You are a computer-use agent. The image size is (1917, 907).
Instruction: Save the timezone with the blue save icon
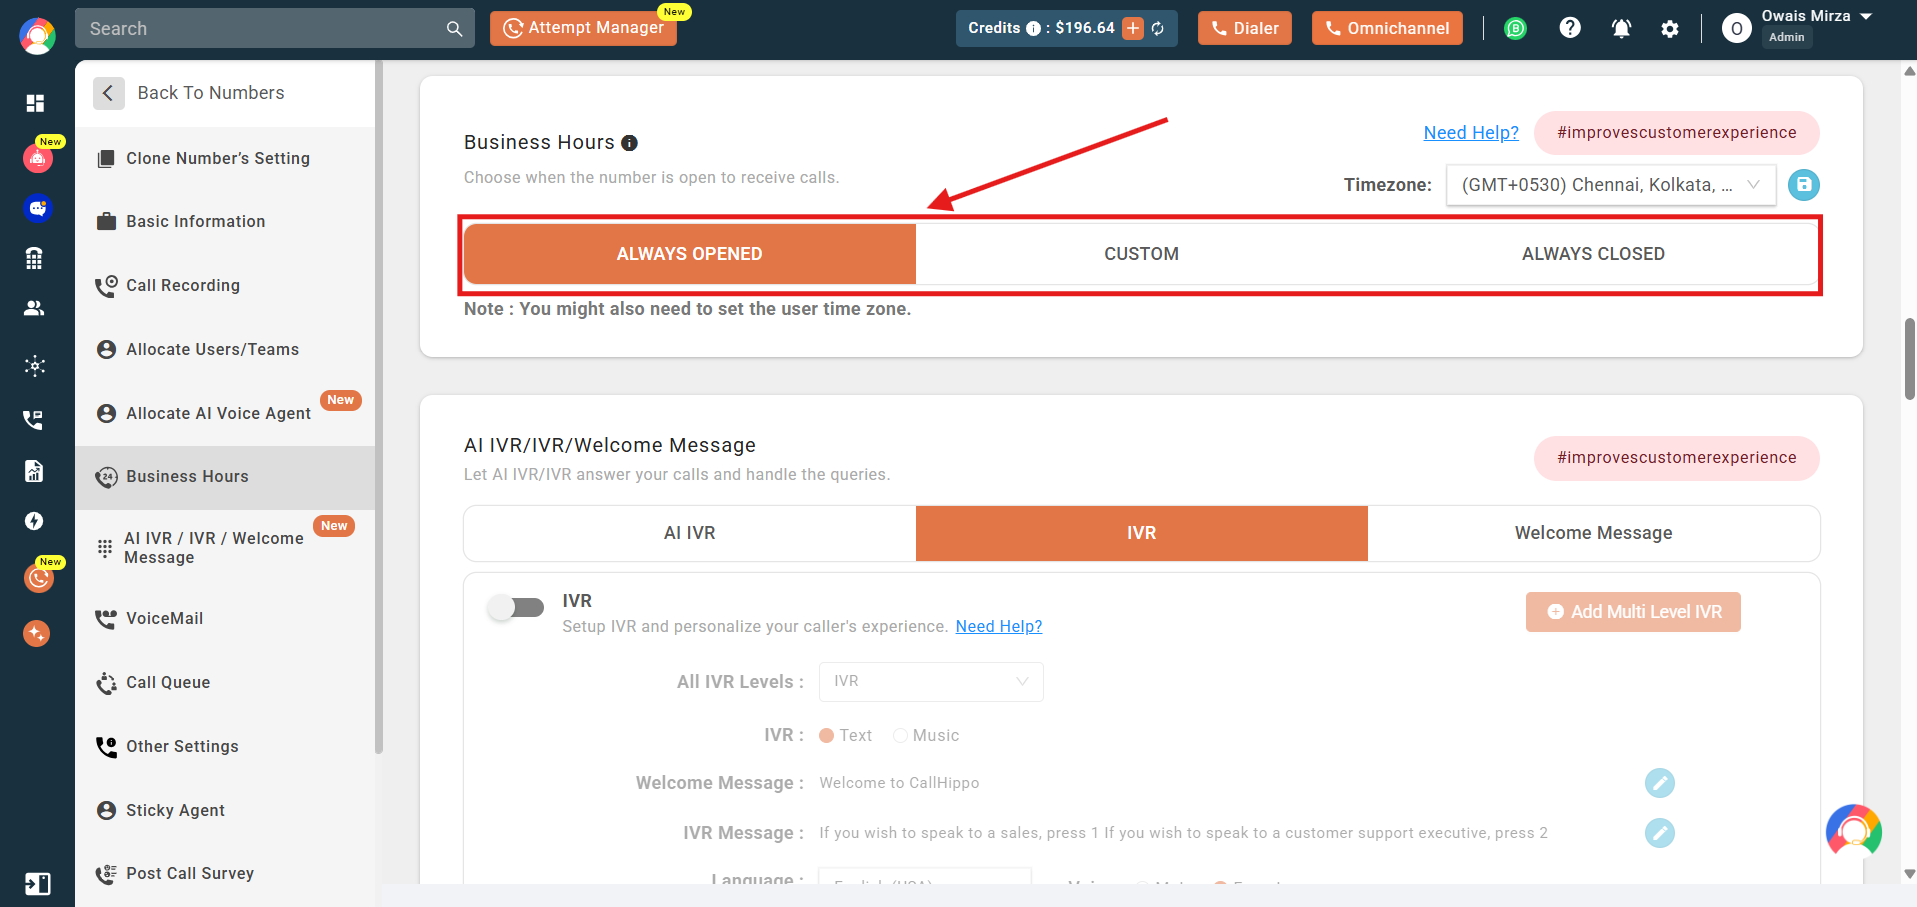(x=1803, y=185)
